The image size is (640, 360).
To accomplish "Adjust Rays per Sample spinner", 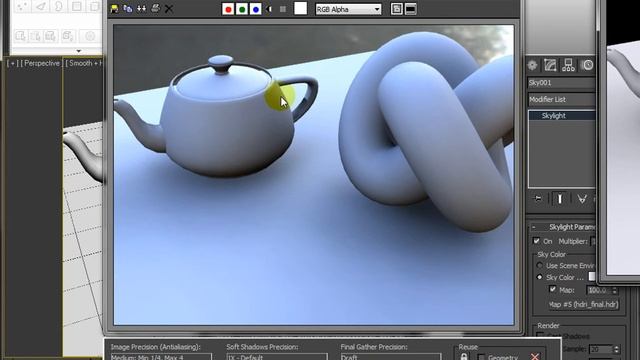I will (x=616, y=350).
